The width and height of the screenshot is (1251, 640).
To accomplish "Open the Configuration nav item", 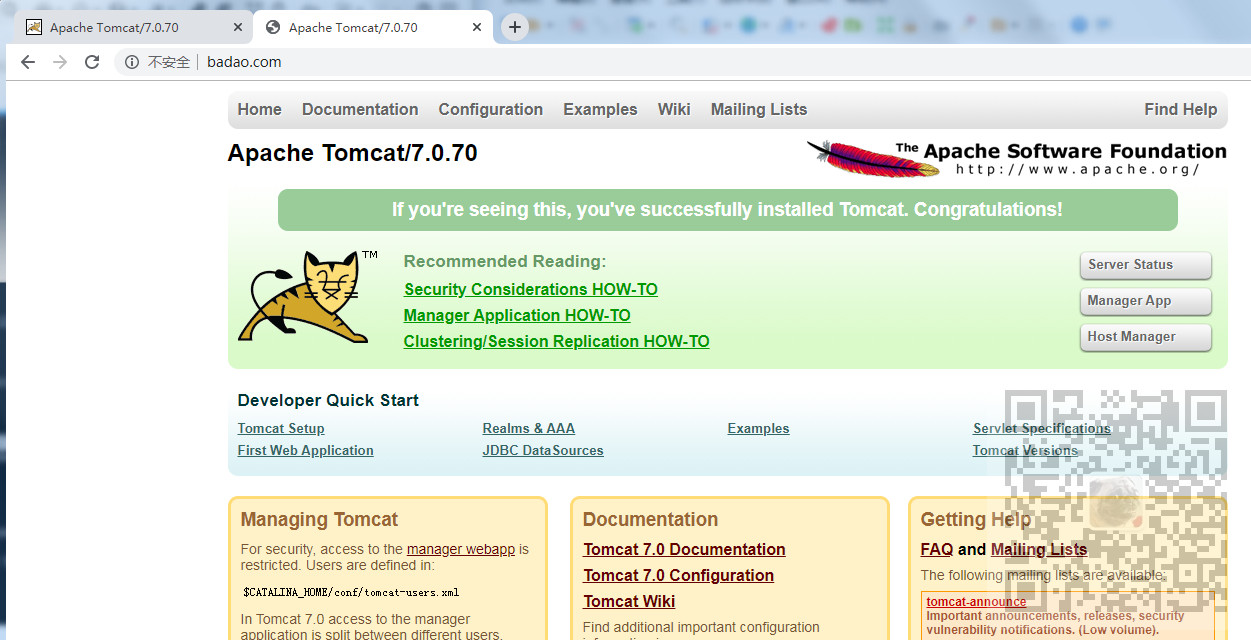I will click(491, 110).
